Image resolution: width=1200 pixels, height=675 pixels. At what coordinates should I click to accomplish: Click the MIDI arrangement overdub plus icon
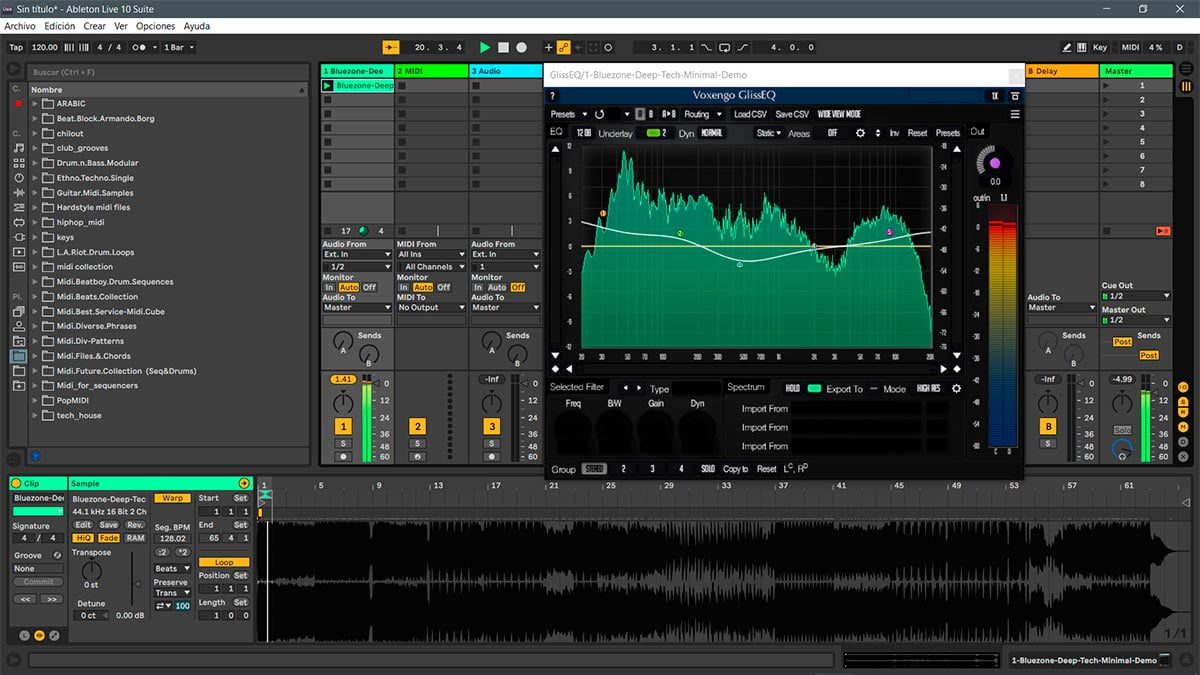[548, 47]
